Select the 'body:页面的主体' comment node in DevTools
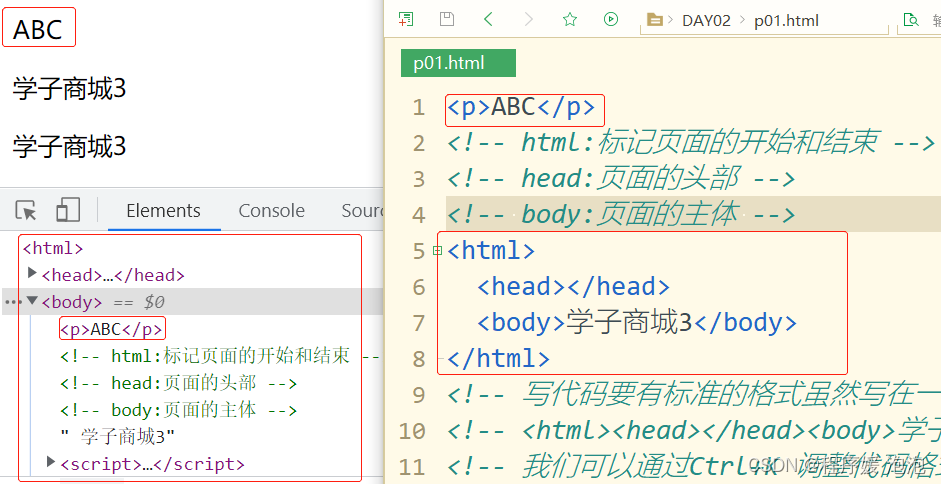Image resolution: width=941 pixels, height=484 pixels. coord(178,410)
